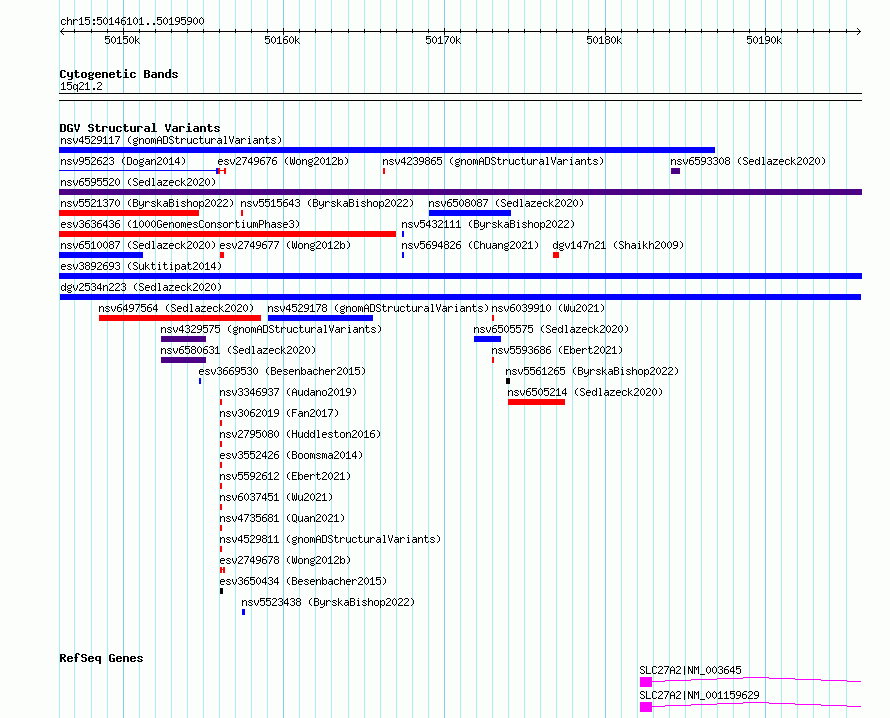The image size is (890, 718).
Task: Open dgv147n21 (Shaikh2009) label
Action: pyautogui.click(x=618, y=245)
